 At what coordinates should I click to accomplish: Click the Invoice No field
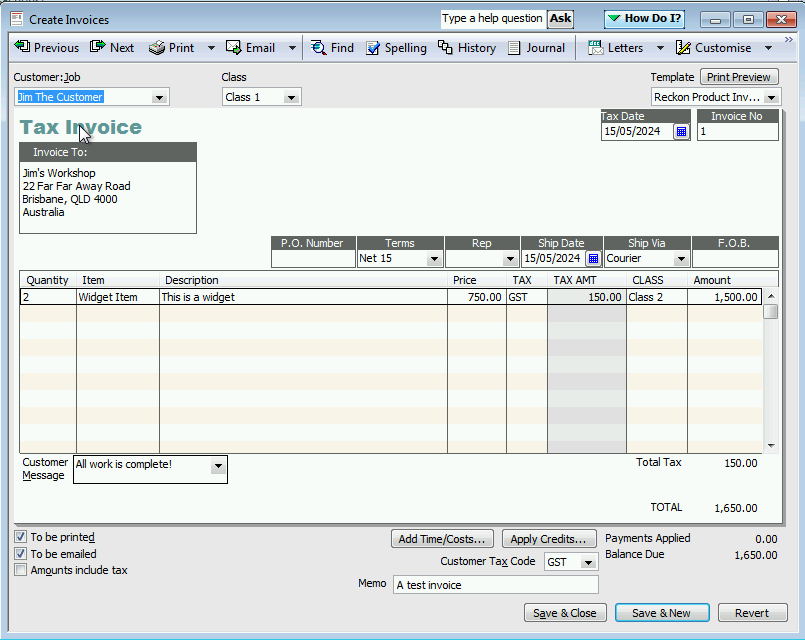737,131
